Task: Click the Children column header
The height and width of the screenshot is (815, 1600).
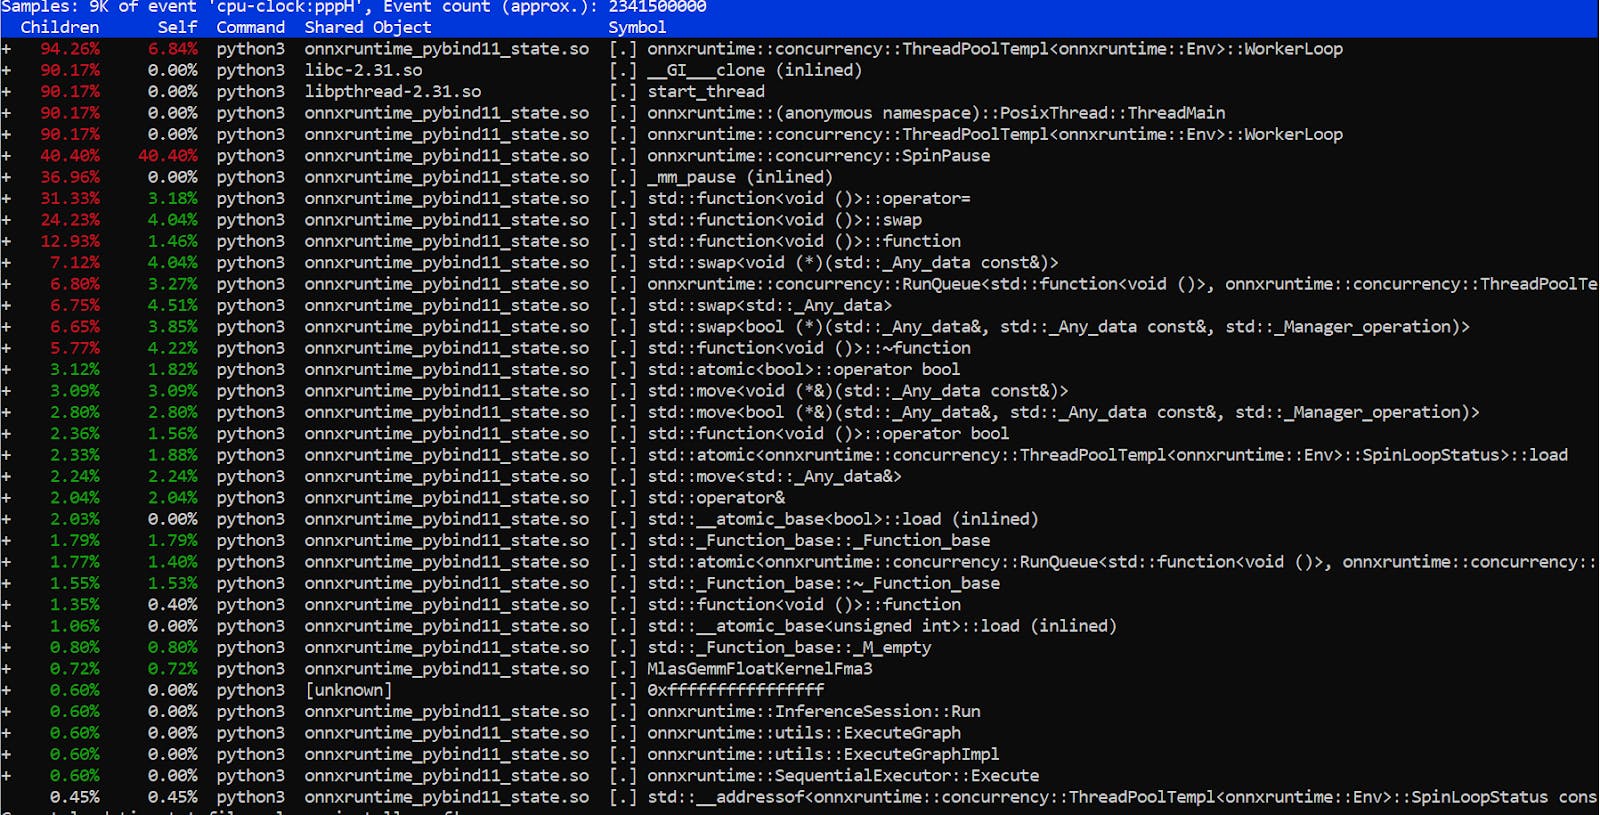Action: pos(60,27)
